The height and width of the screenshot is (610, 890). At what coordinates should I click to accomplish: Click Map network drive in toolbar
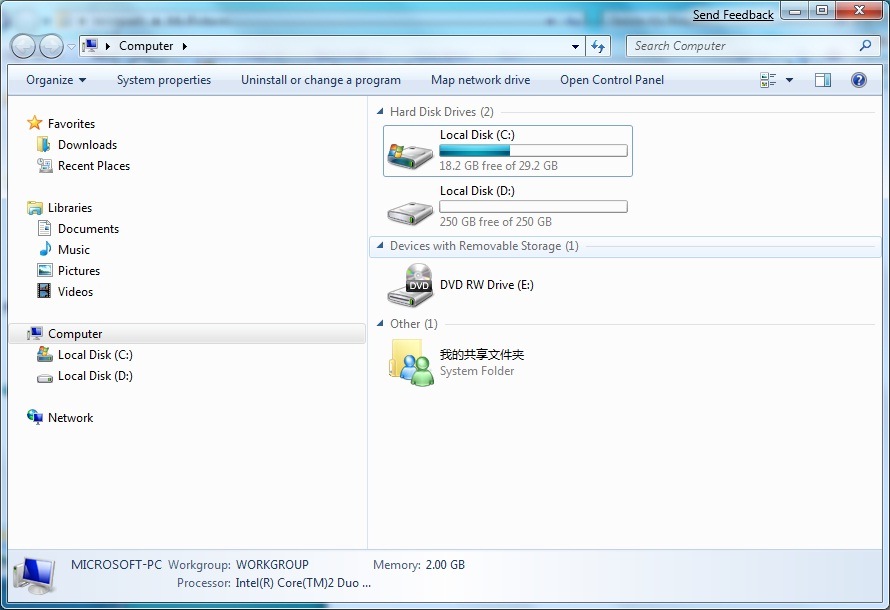coord(480,80)
